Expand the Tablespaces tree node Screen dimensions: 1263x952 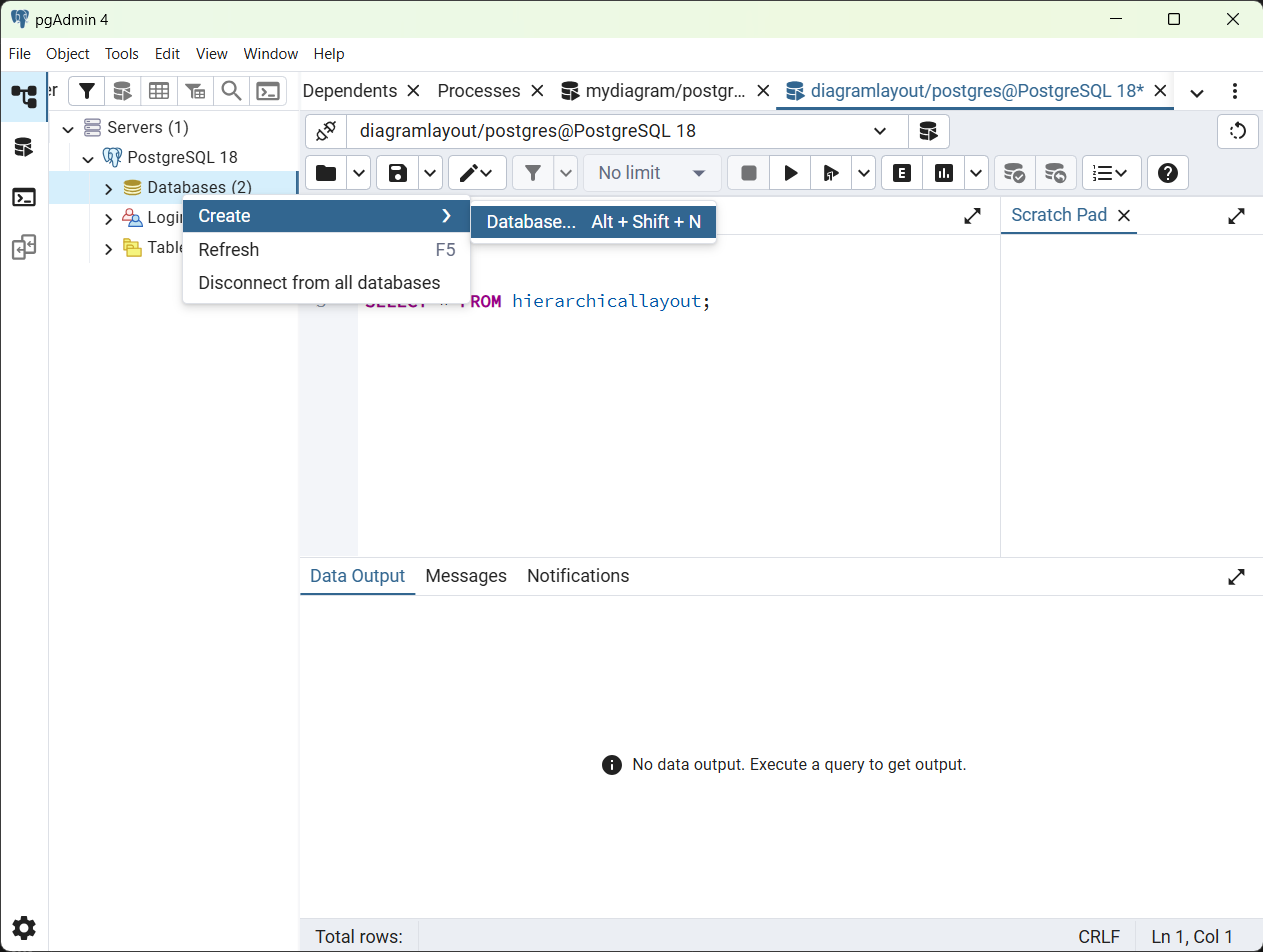click(x=108, y=248)
